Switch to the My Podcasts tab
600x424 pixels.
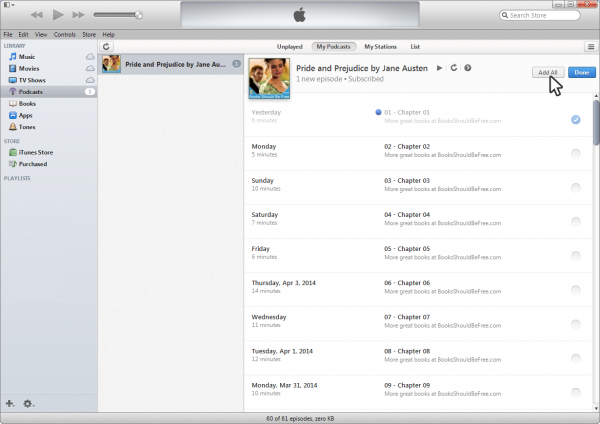334,47
